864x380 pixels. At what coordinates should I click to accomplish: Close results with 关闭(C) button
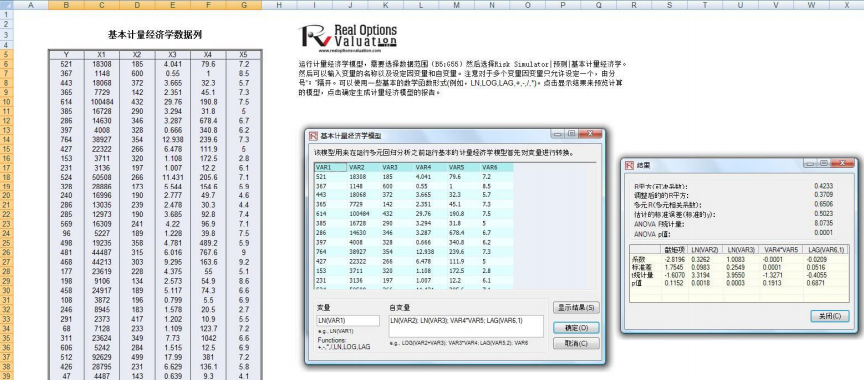coord(829,316)
